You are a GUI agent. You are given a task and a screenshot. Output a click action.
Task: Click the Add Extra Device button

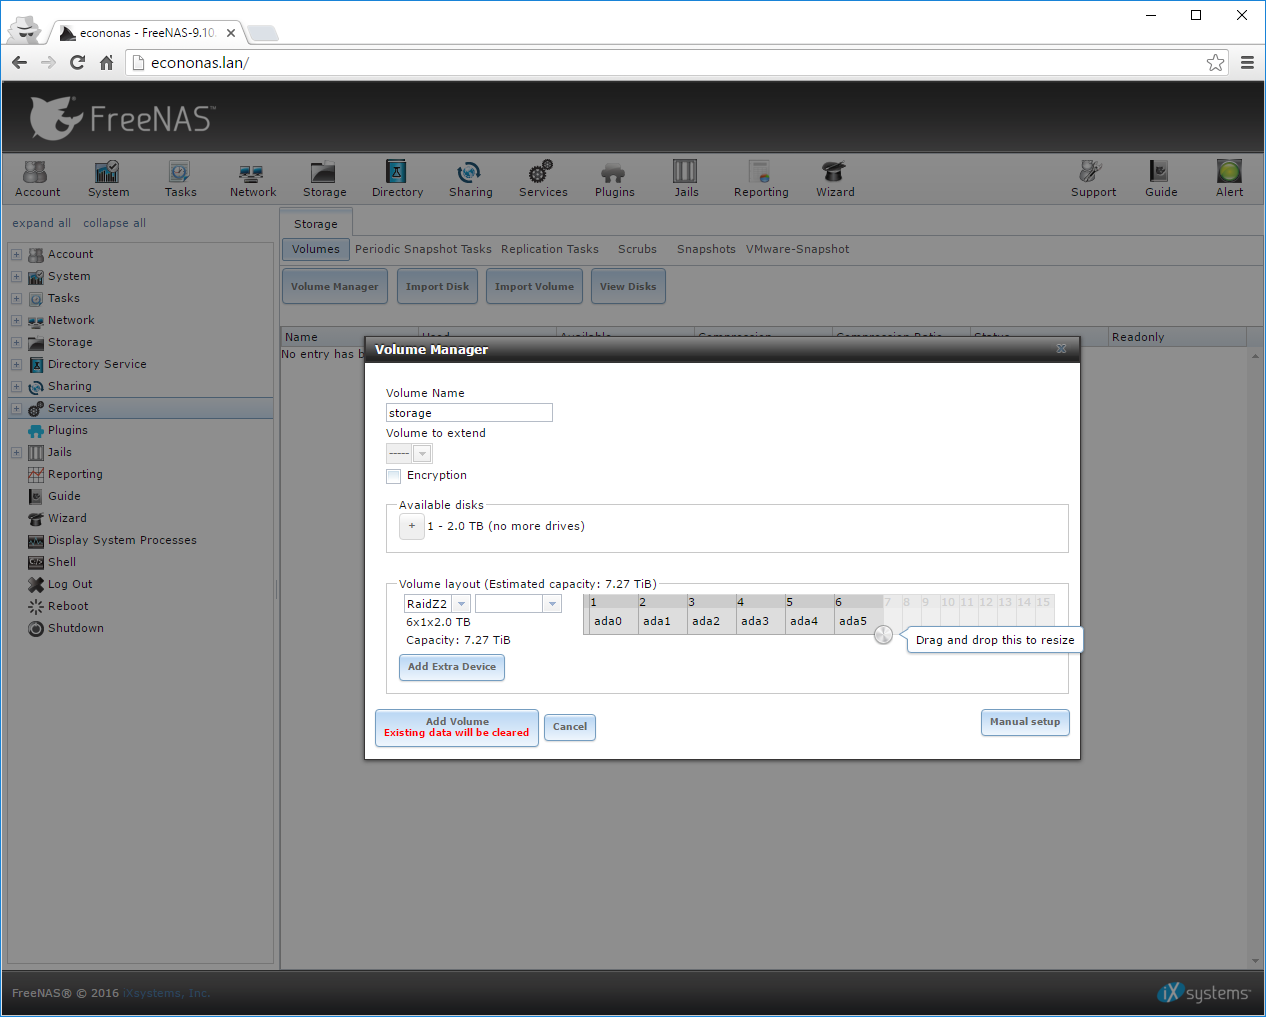coord(452,667)
